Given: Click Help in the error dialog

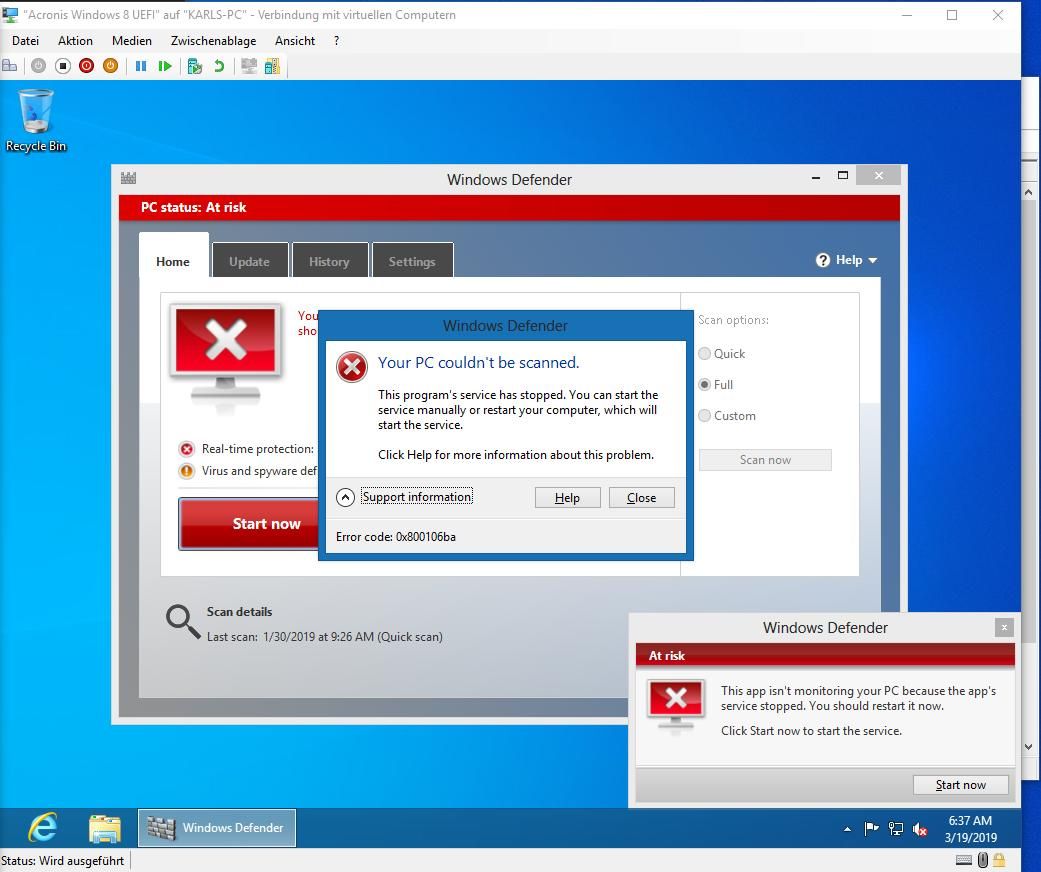Looking at the screenshot, I should 568,497.
